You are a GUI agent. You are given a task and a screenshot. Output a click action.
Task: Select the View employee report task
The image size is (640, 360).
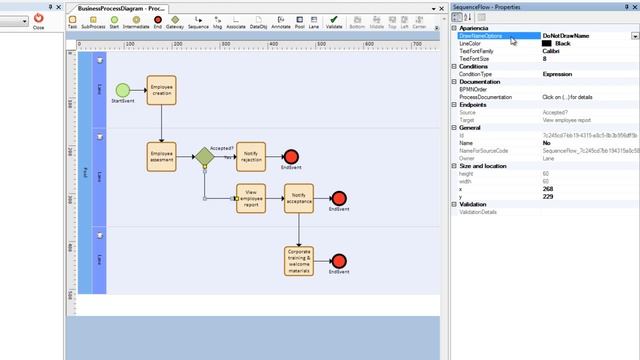tap(251, 198)
